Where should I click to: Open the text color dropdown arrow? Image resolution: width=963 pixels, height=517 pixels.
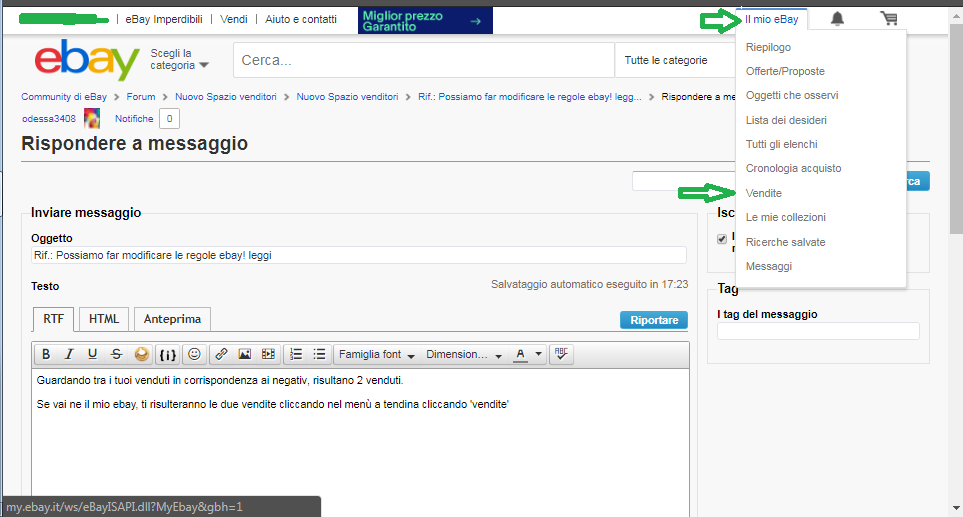(539, 354)
